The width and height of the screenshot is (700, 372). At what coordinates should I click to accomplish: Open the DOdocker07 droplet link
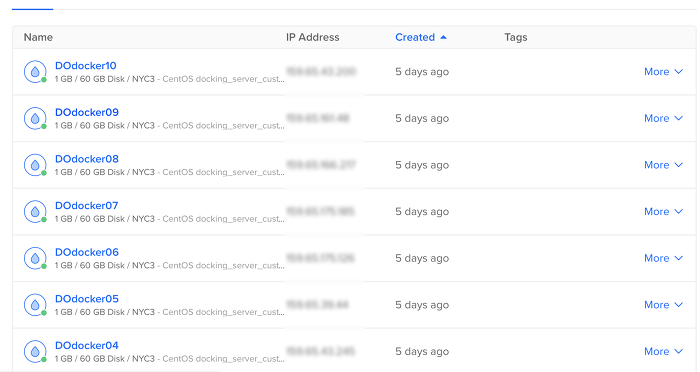pyautogui.click(x=87, y=205)
